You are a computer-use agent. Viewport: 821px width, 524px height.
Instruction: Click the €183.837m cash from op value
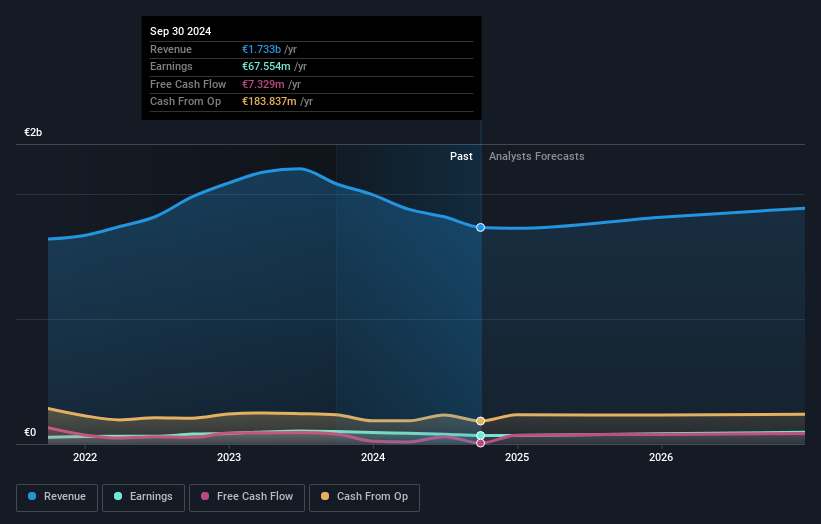click(269, 102)
